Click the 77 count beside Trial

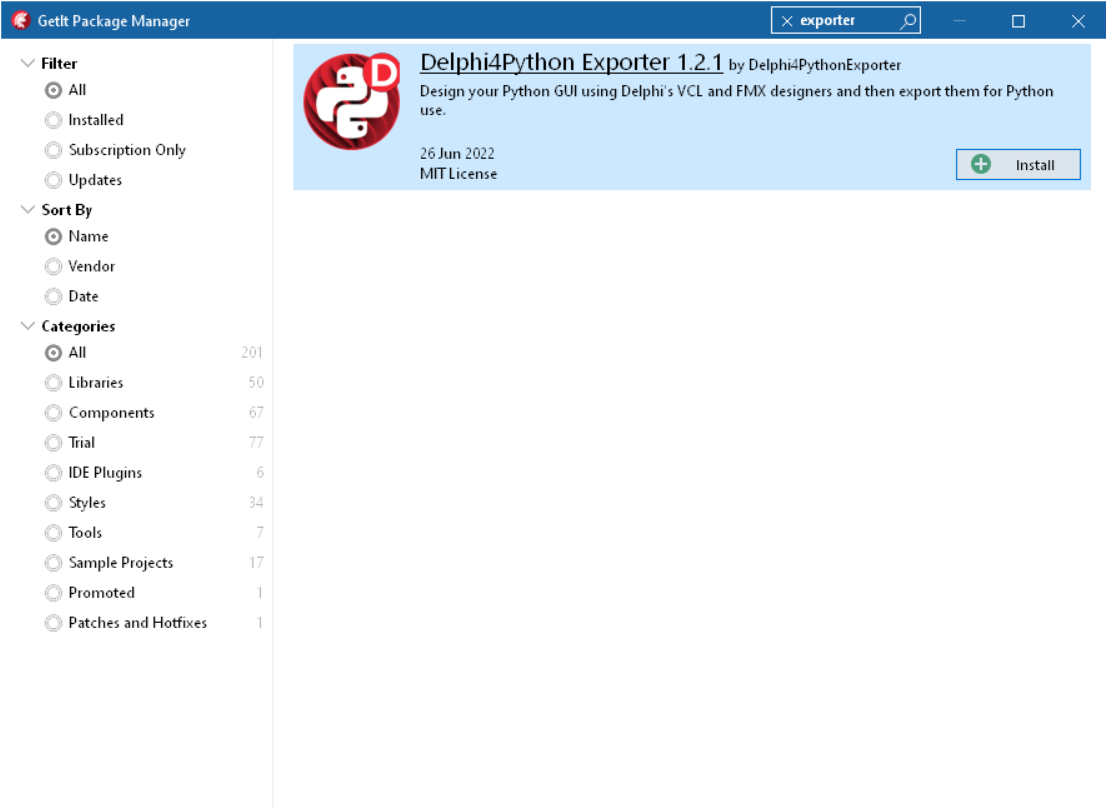click(x=256, y=443)
